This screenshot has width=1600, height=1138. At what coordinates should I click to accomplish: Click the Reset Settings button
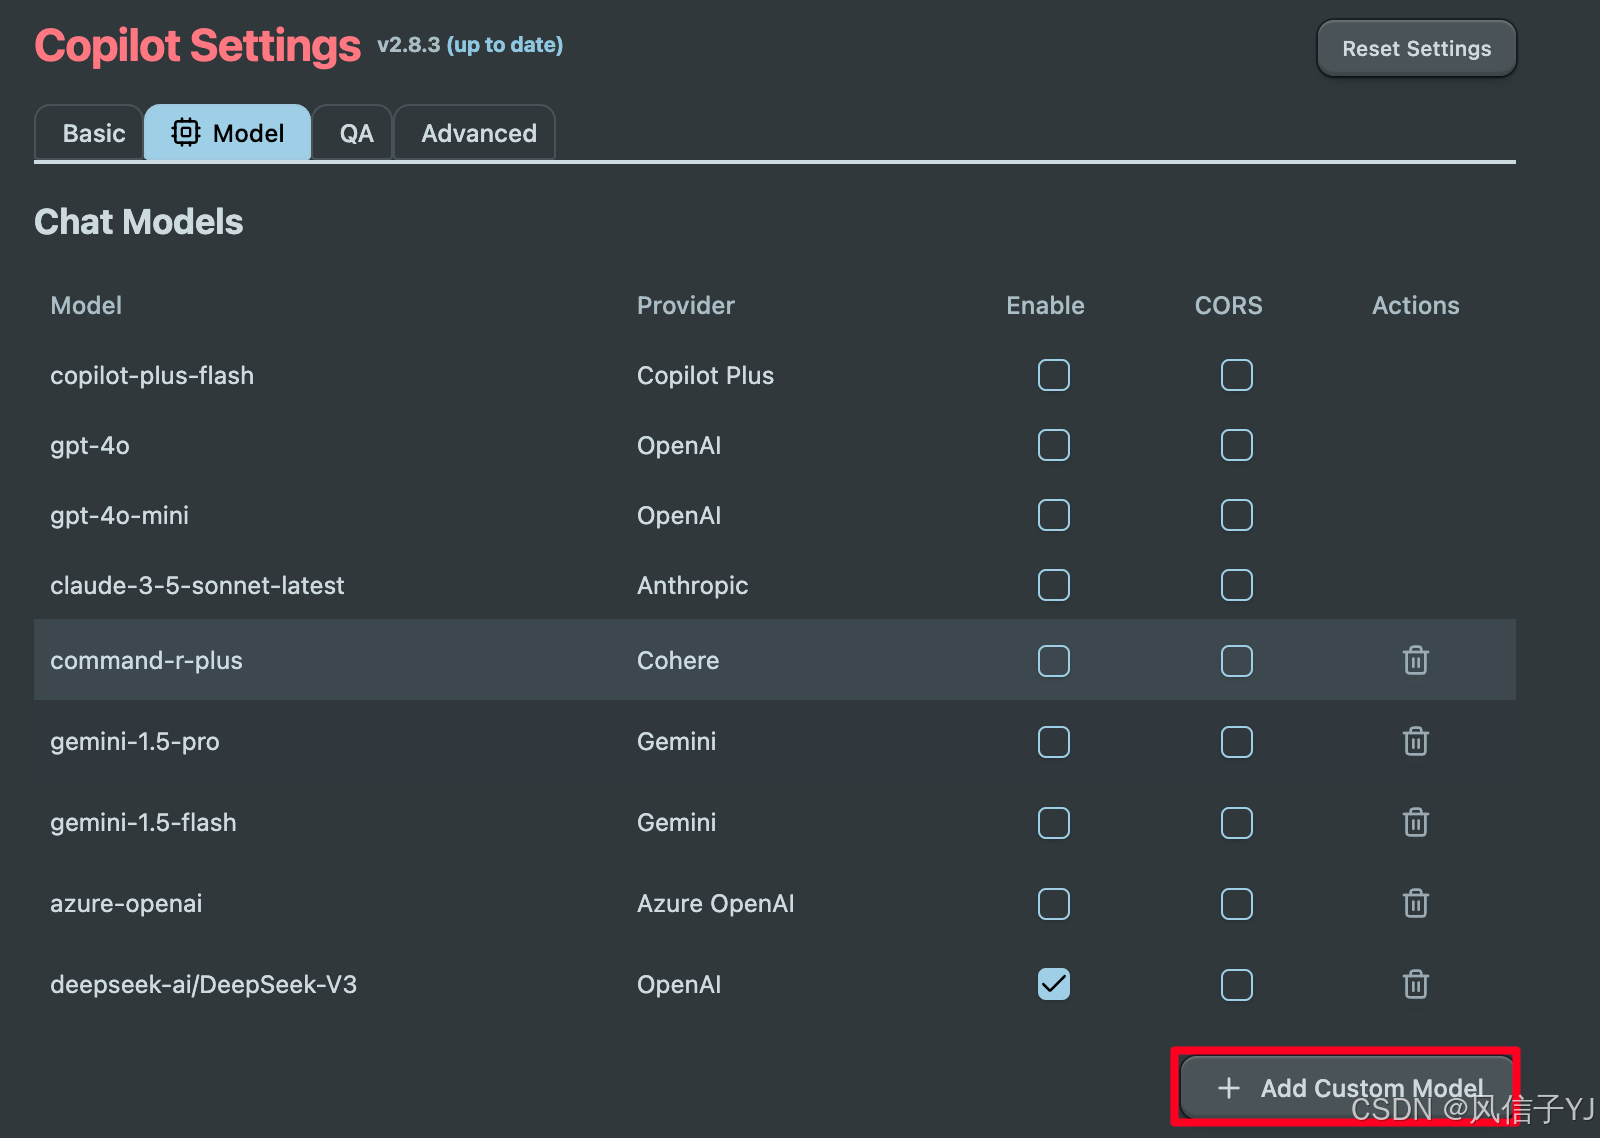coord(1416,48)
